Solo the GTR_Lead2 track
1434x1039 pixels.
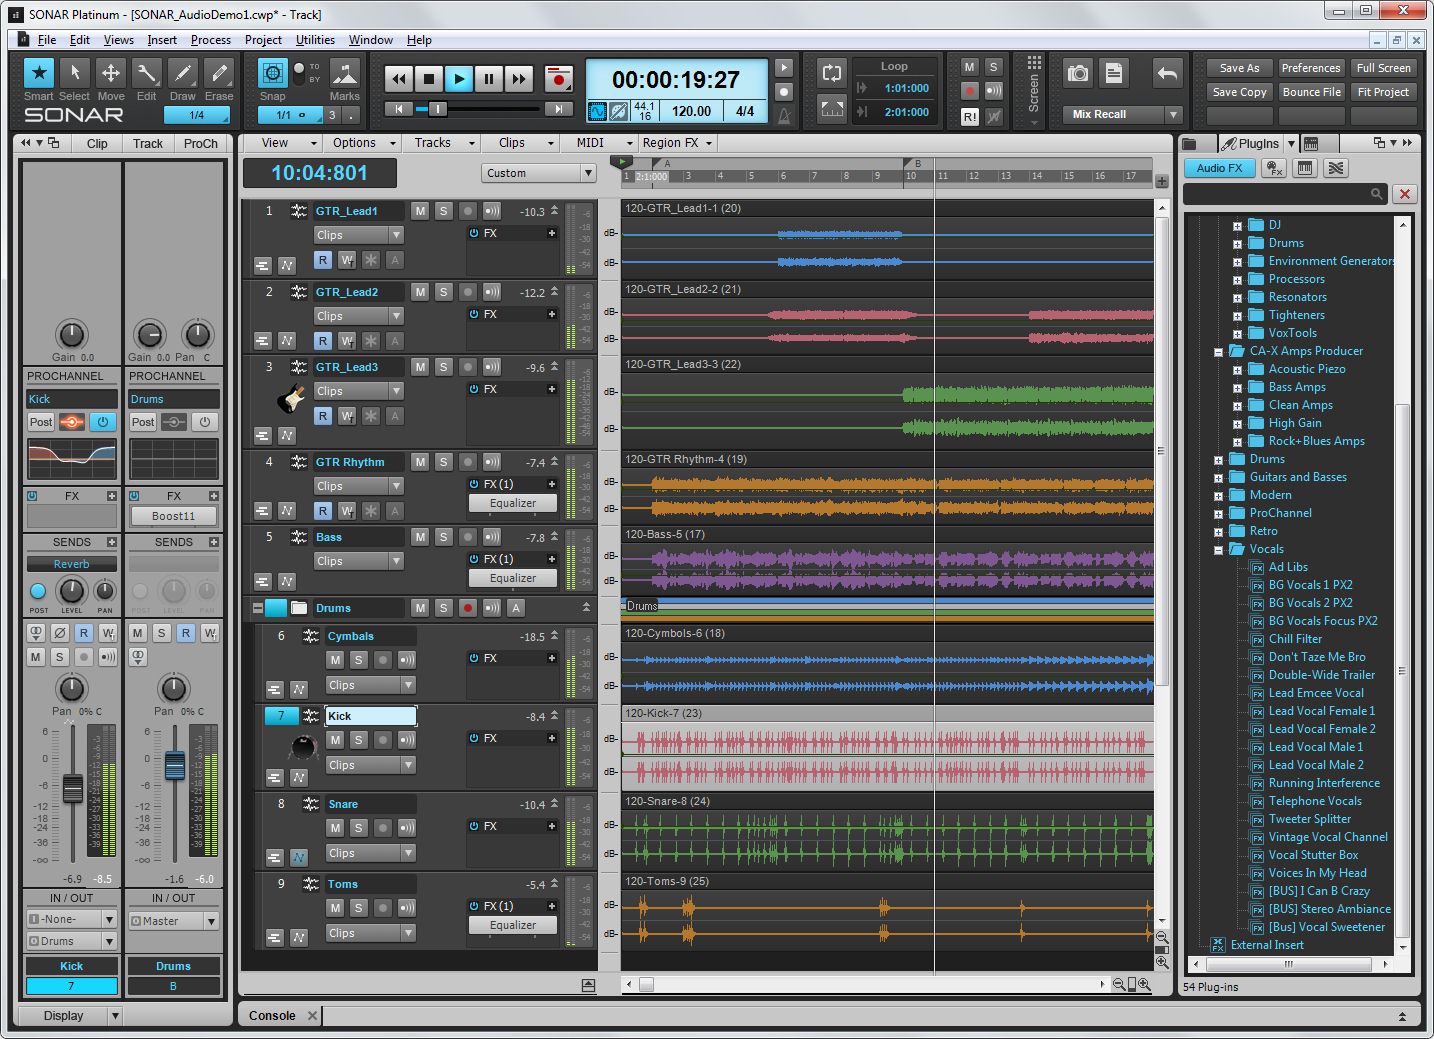pyautogui.click(x=444, y=292)
